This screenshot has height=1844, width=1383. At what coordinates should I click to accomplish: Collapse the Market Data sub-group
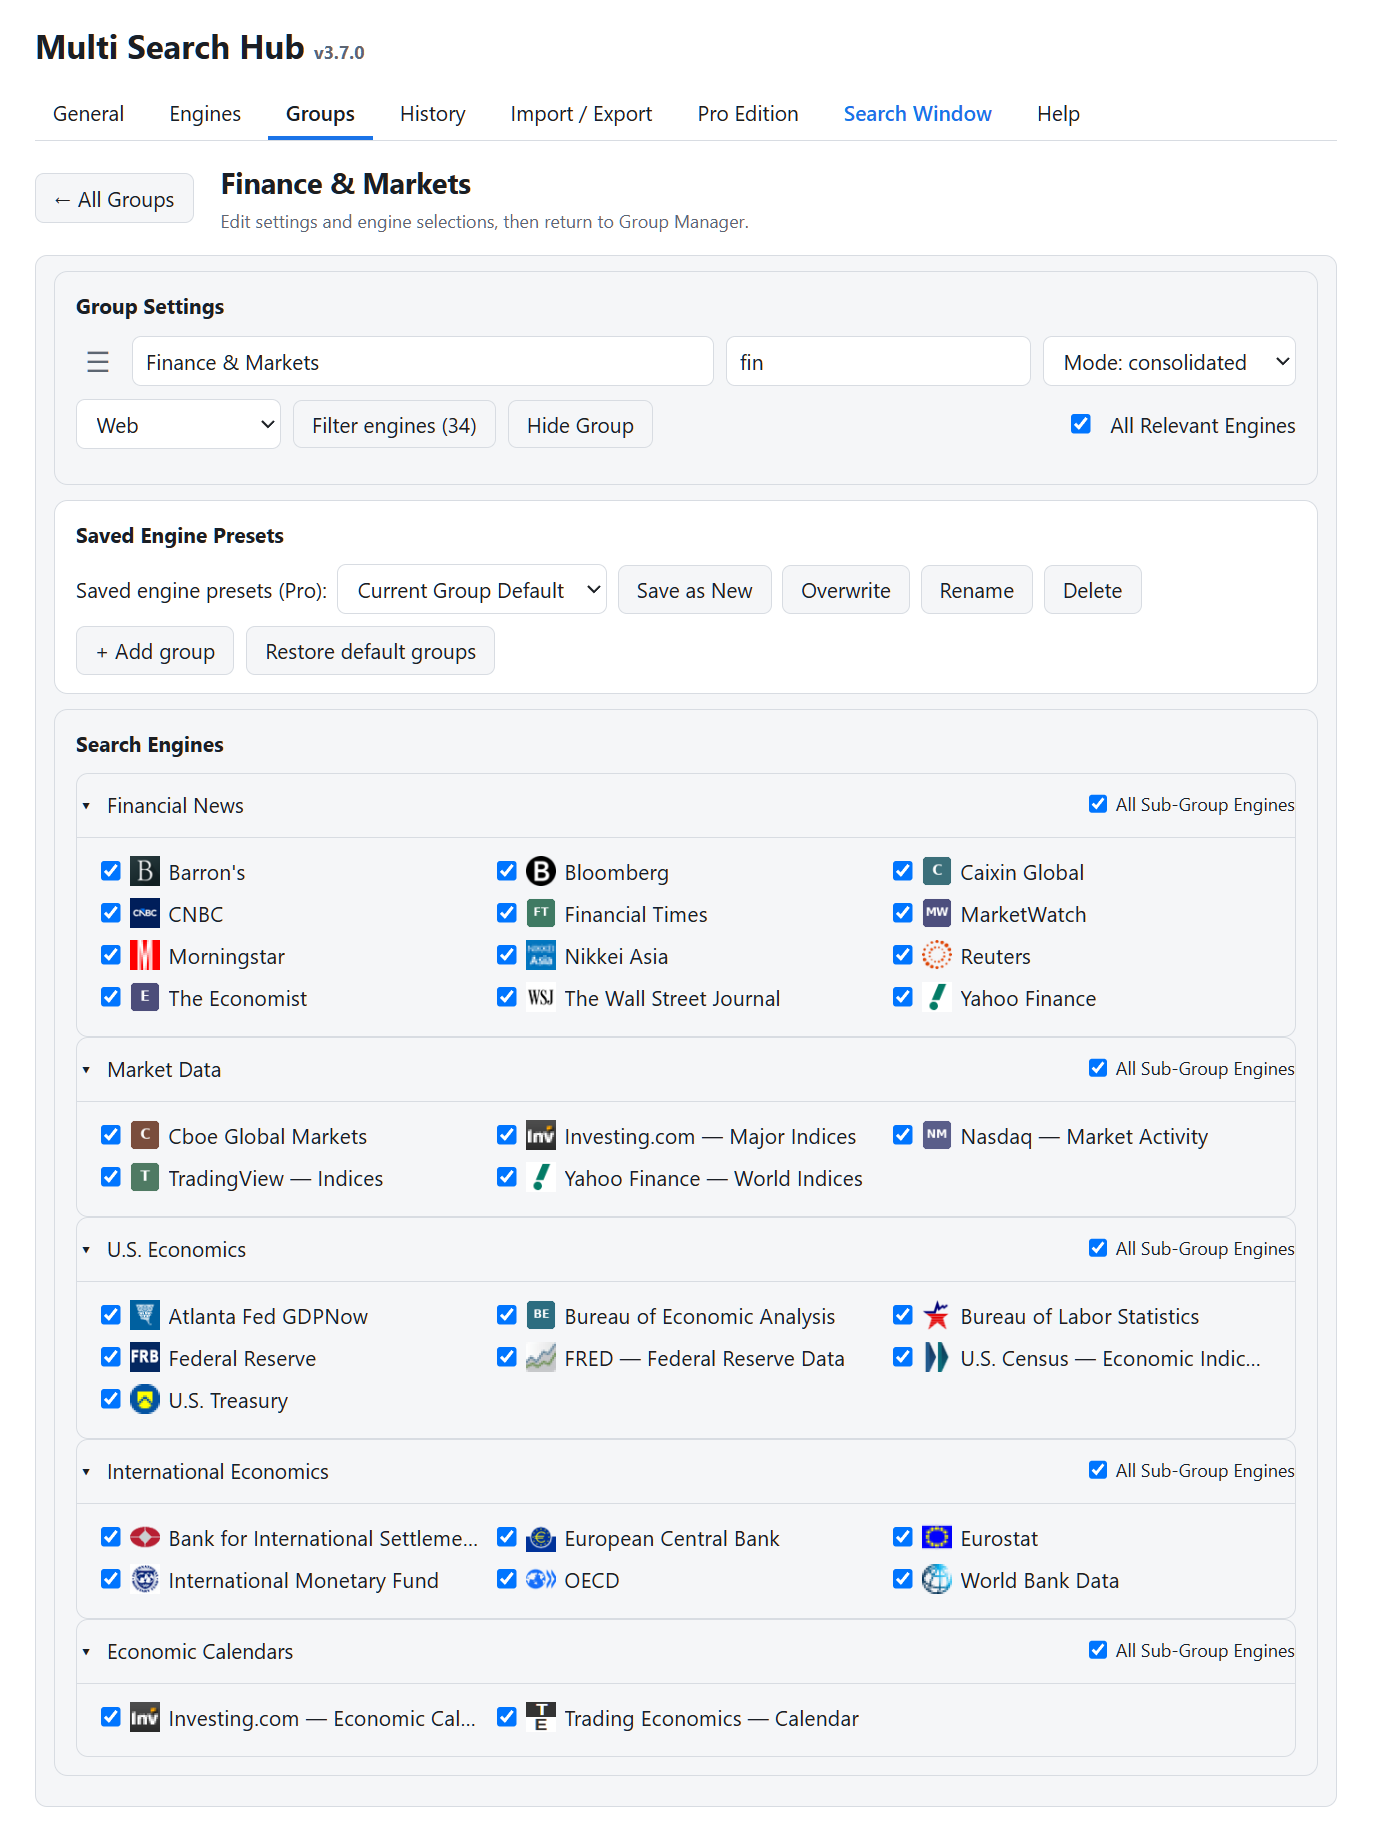[87, 1070]
